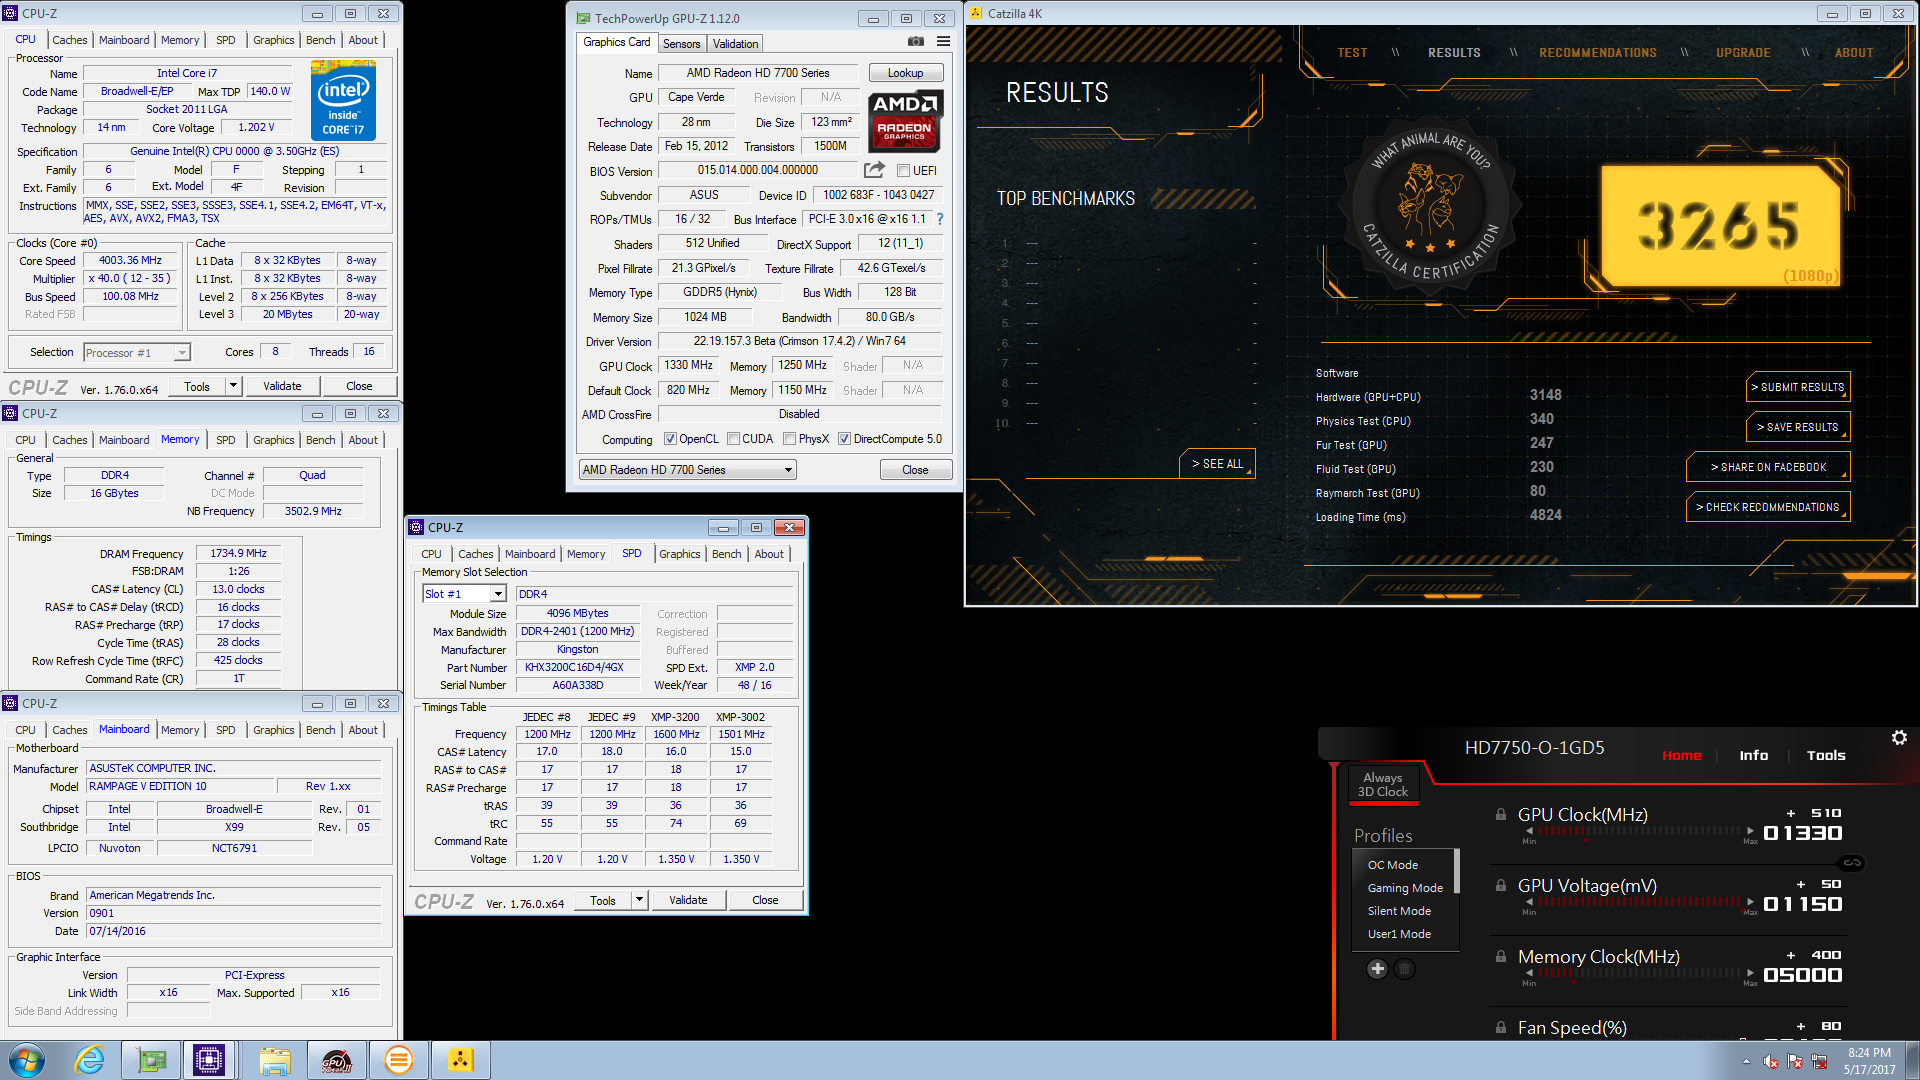Screen dimensions: 1920x1080
Task: Open the Info tab in GPU Tweak
Action: coord(1753,756)
